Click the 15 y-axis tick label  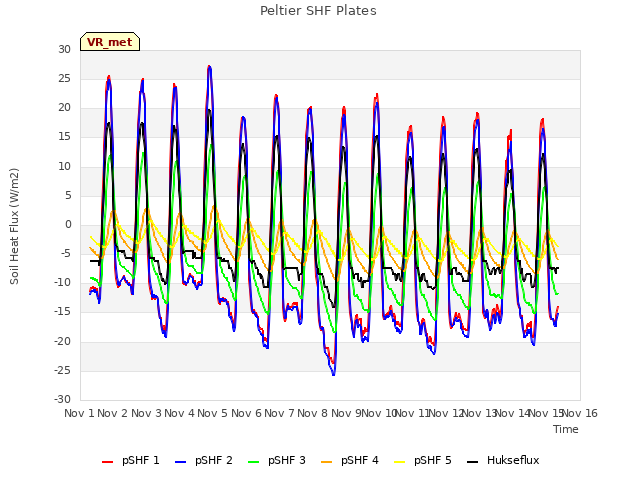pos(64,137)
